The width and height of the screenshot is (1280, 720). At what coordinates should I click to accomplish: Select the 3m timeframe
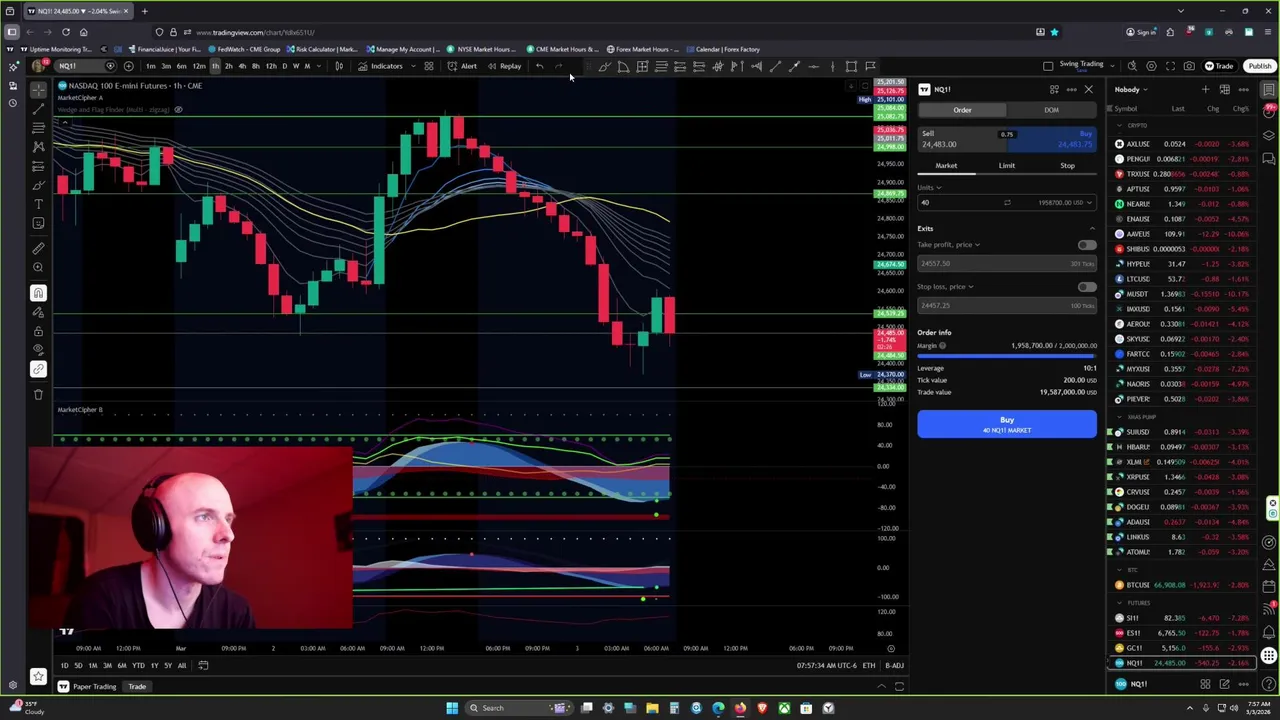[x=166, y=66]
